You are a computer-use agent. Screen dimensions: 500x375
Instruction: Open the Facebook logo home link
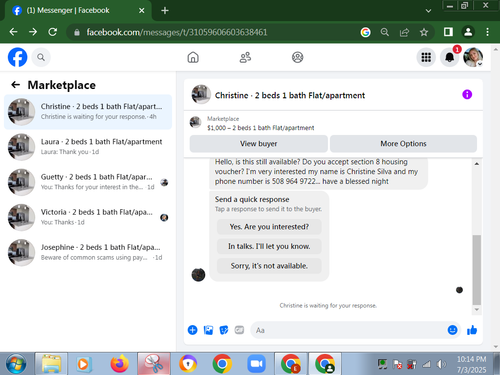[x=17, y=57]
